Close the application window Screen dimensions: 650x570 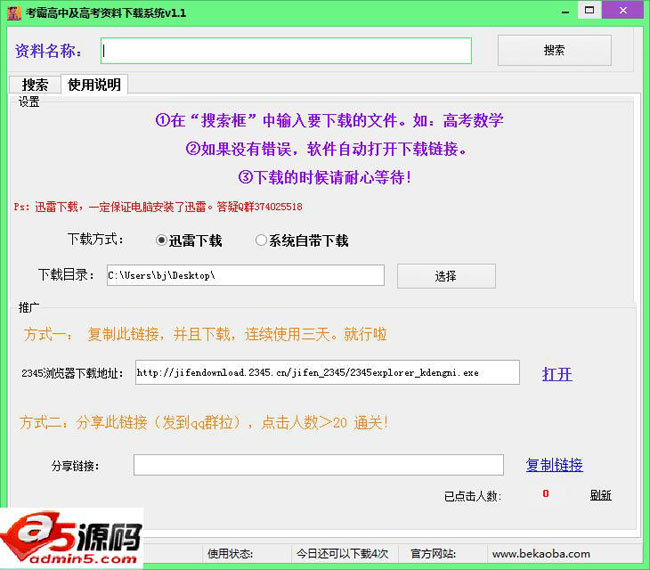[623, 10]
